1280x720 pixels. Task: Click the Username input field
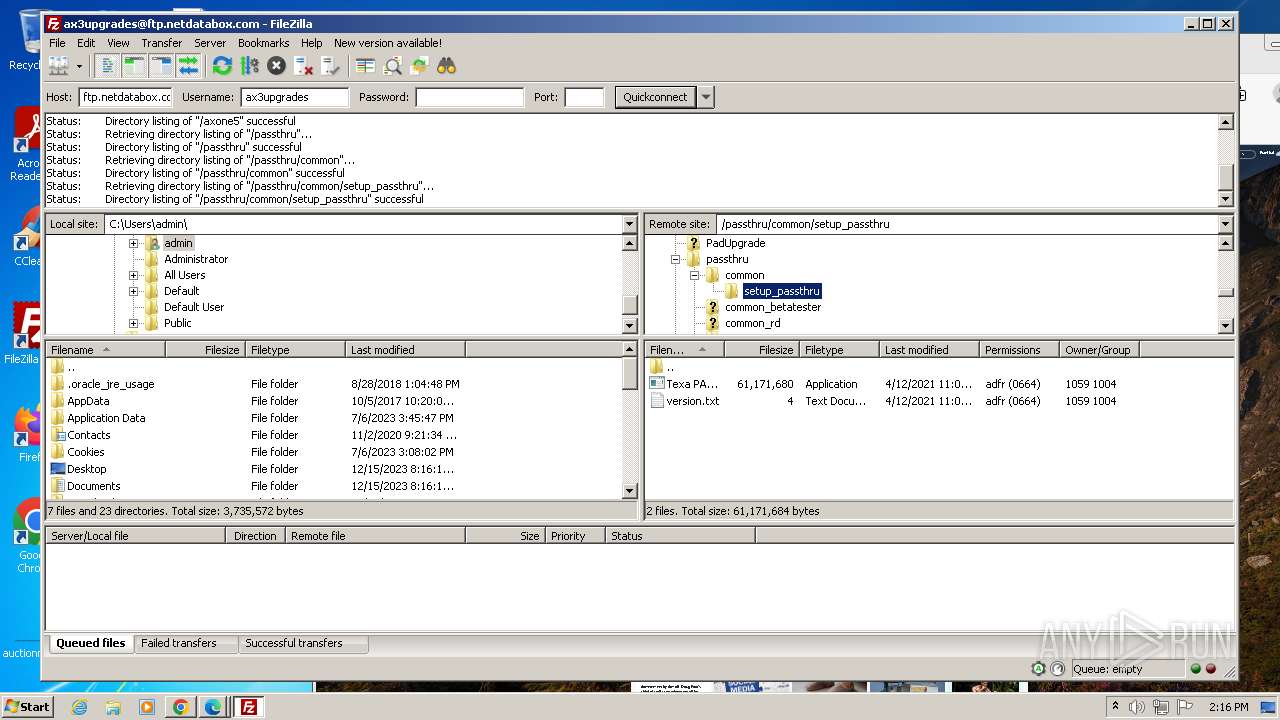pyautogui.click(x=295, y=97)
